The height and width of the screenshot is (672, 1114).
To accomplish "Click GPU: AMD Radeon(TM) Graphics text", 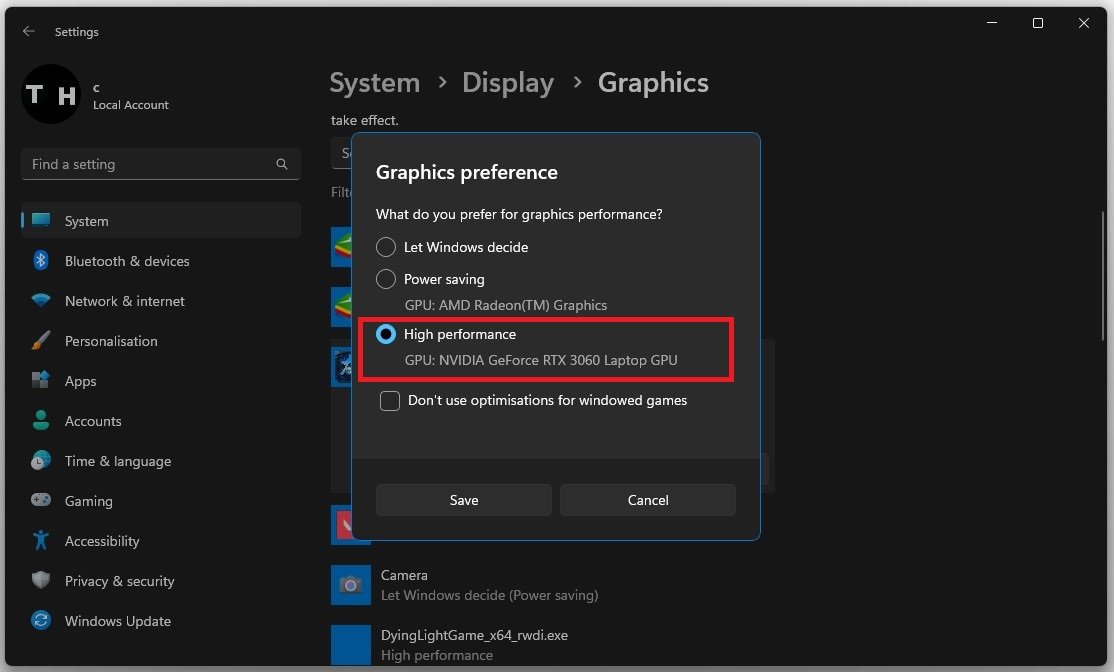I will 505,305.
